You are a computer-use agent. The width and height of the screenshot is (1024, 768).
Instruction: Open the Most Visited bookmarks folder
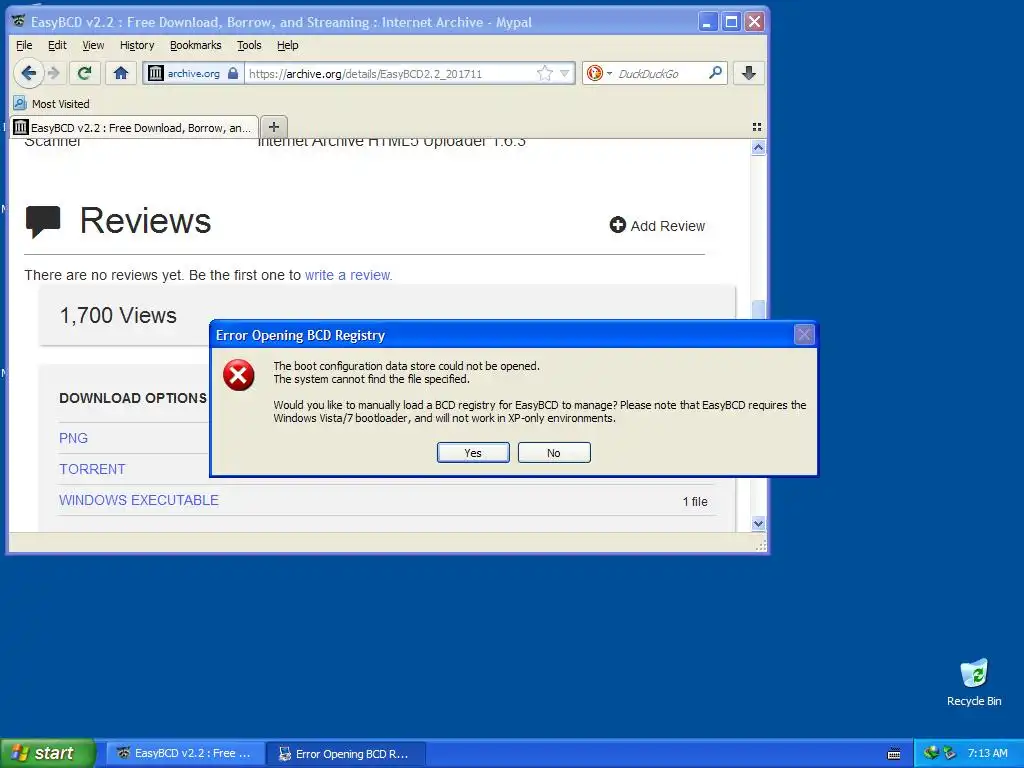(x=52, y=104)
